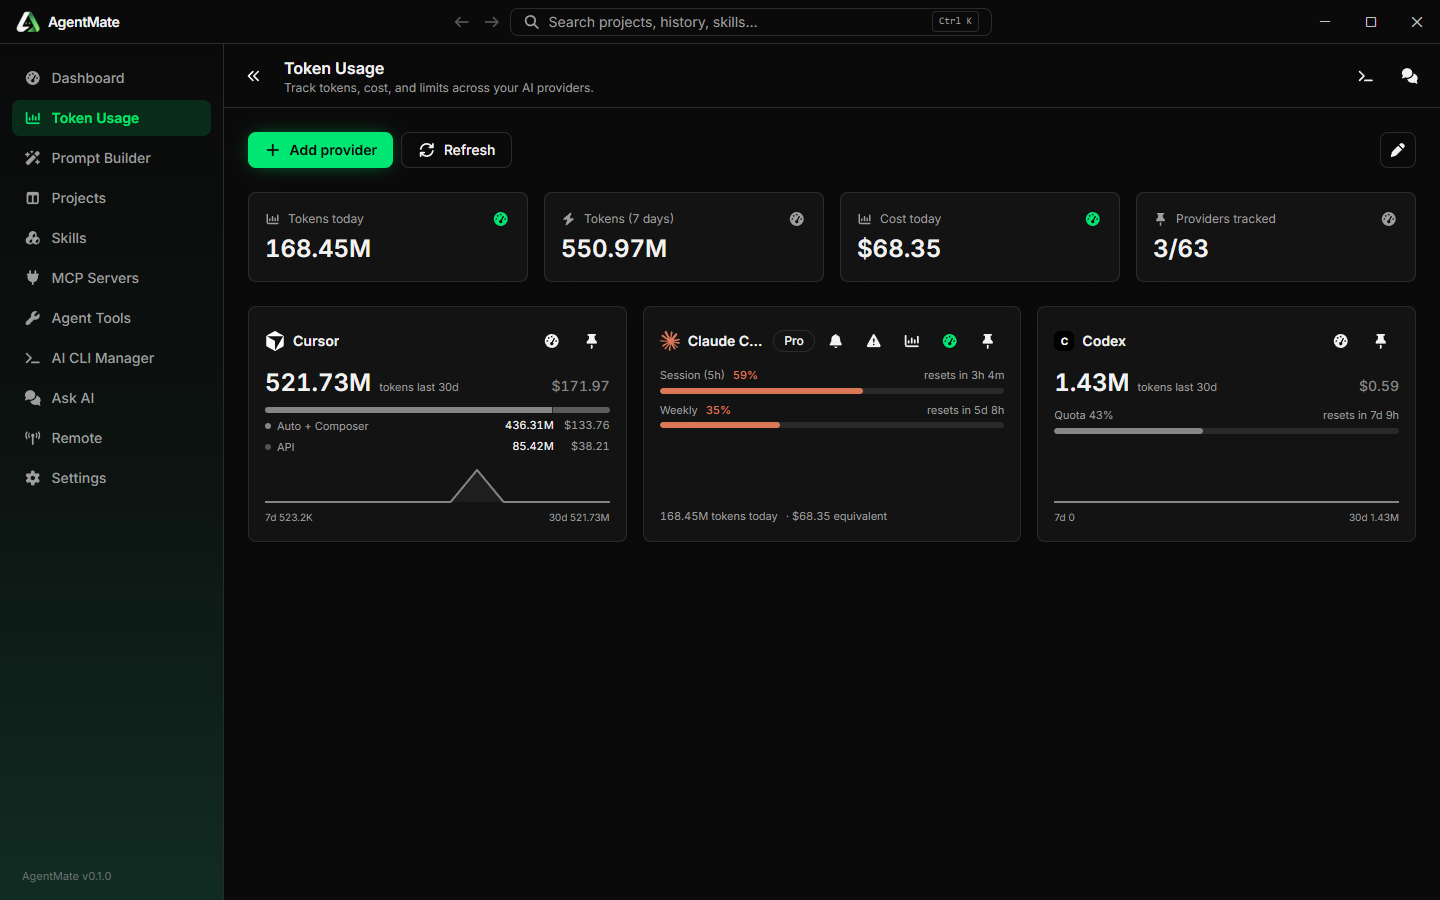1440x900 pixels.
Task: Open Settings in the sidebar
Action: pos(111,478)
